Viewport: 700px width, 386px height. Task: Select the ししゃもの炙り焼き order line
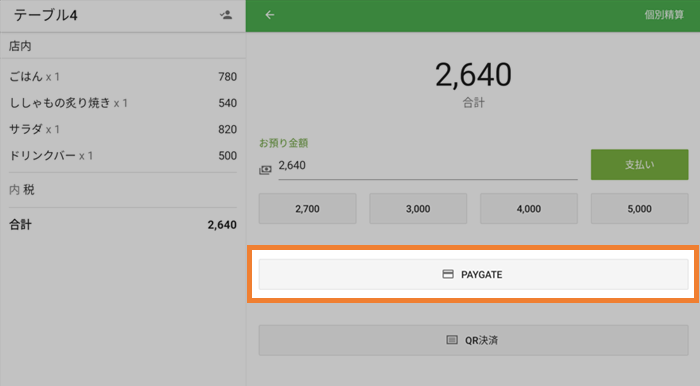pos(123,103)
